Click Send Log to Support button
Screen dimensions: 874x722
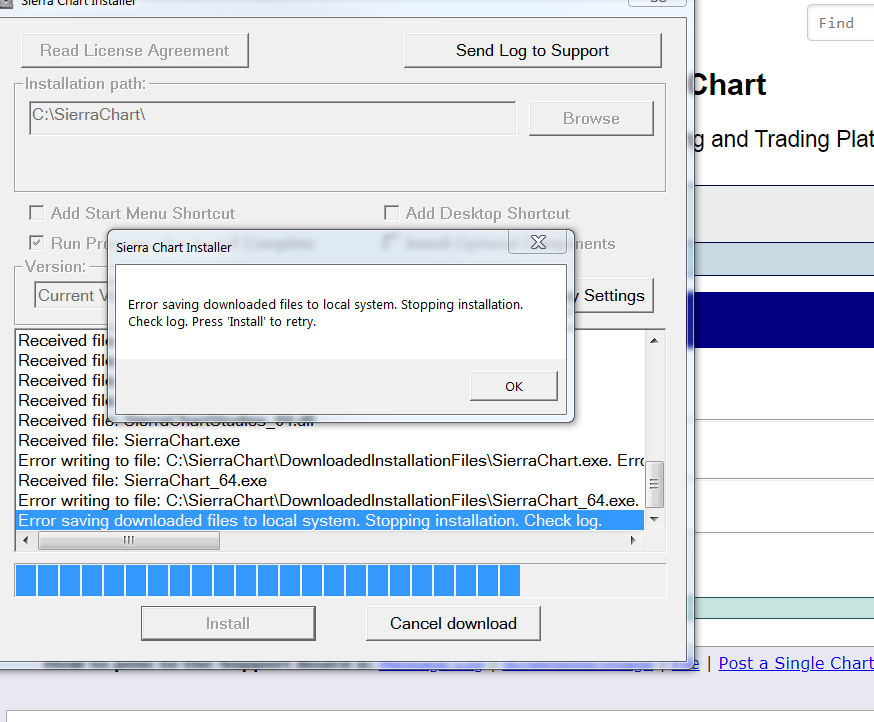click(532, 51)
